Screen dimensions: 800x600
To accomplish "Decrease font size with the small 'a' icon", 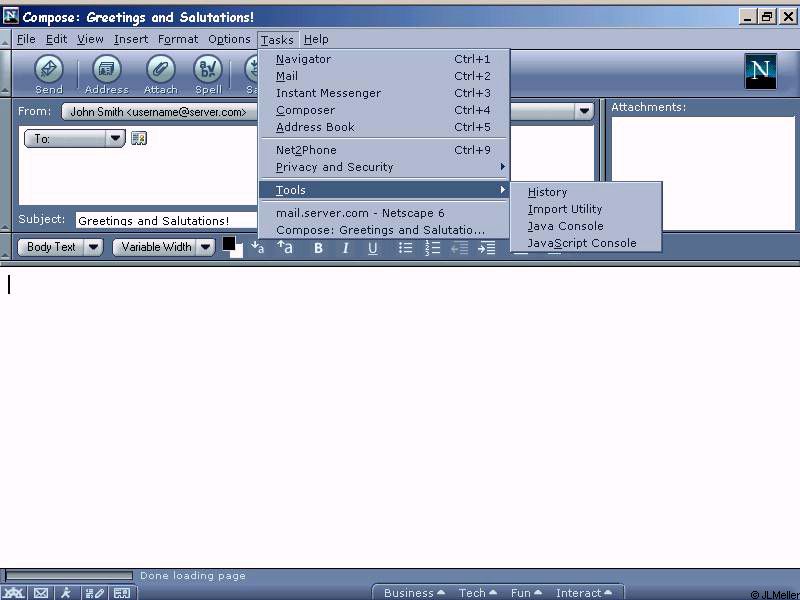I will [x=258, y=248].
